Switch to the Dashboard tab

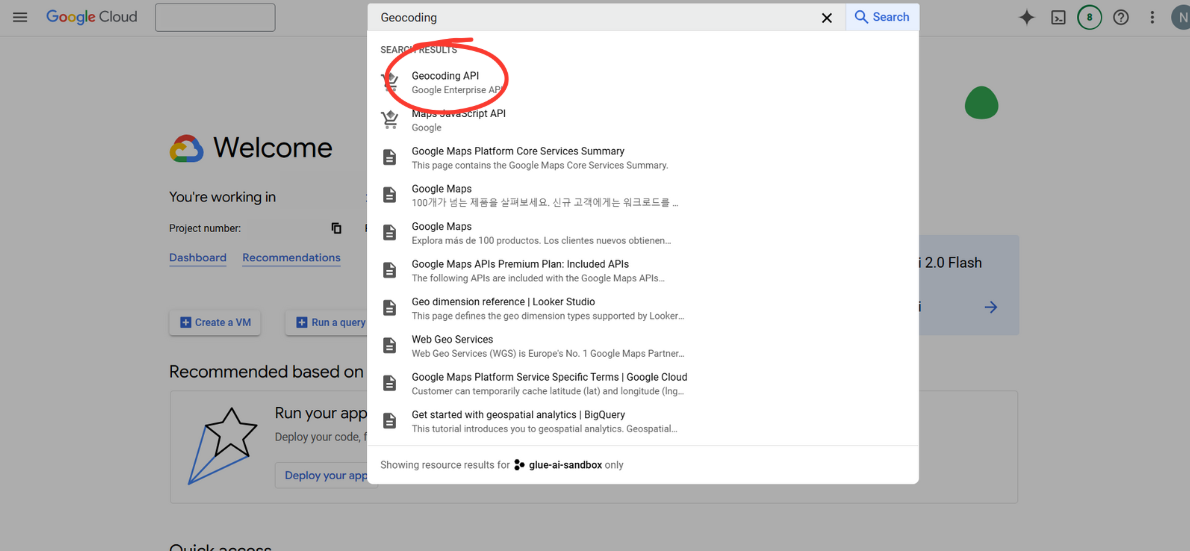pos(197,258)
